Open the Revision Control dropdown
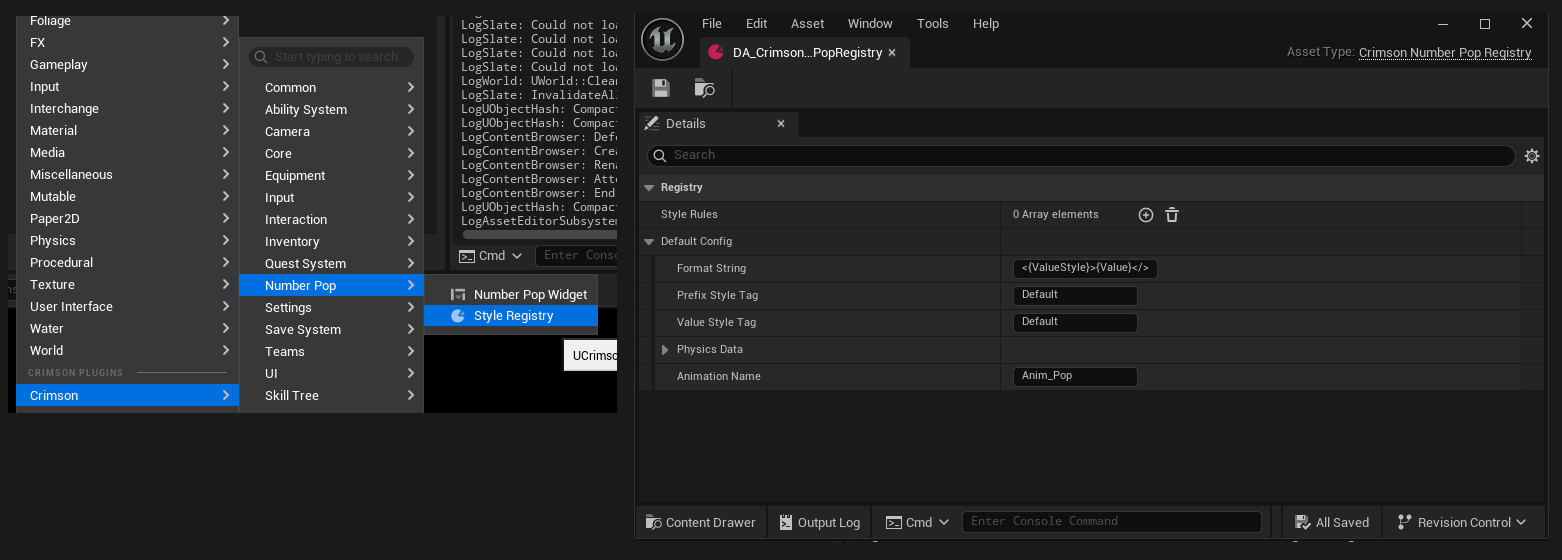Screen dimensions: 1562x560 click(1462, 522)
